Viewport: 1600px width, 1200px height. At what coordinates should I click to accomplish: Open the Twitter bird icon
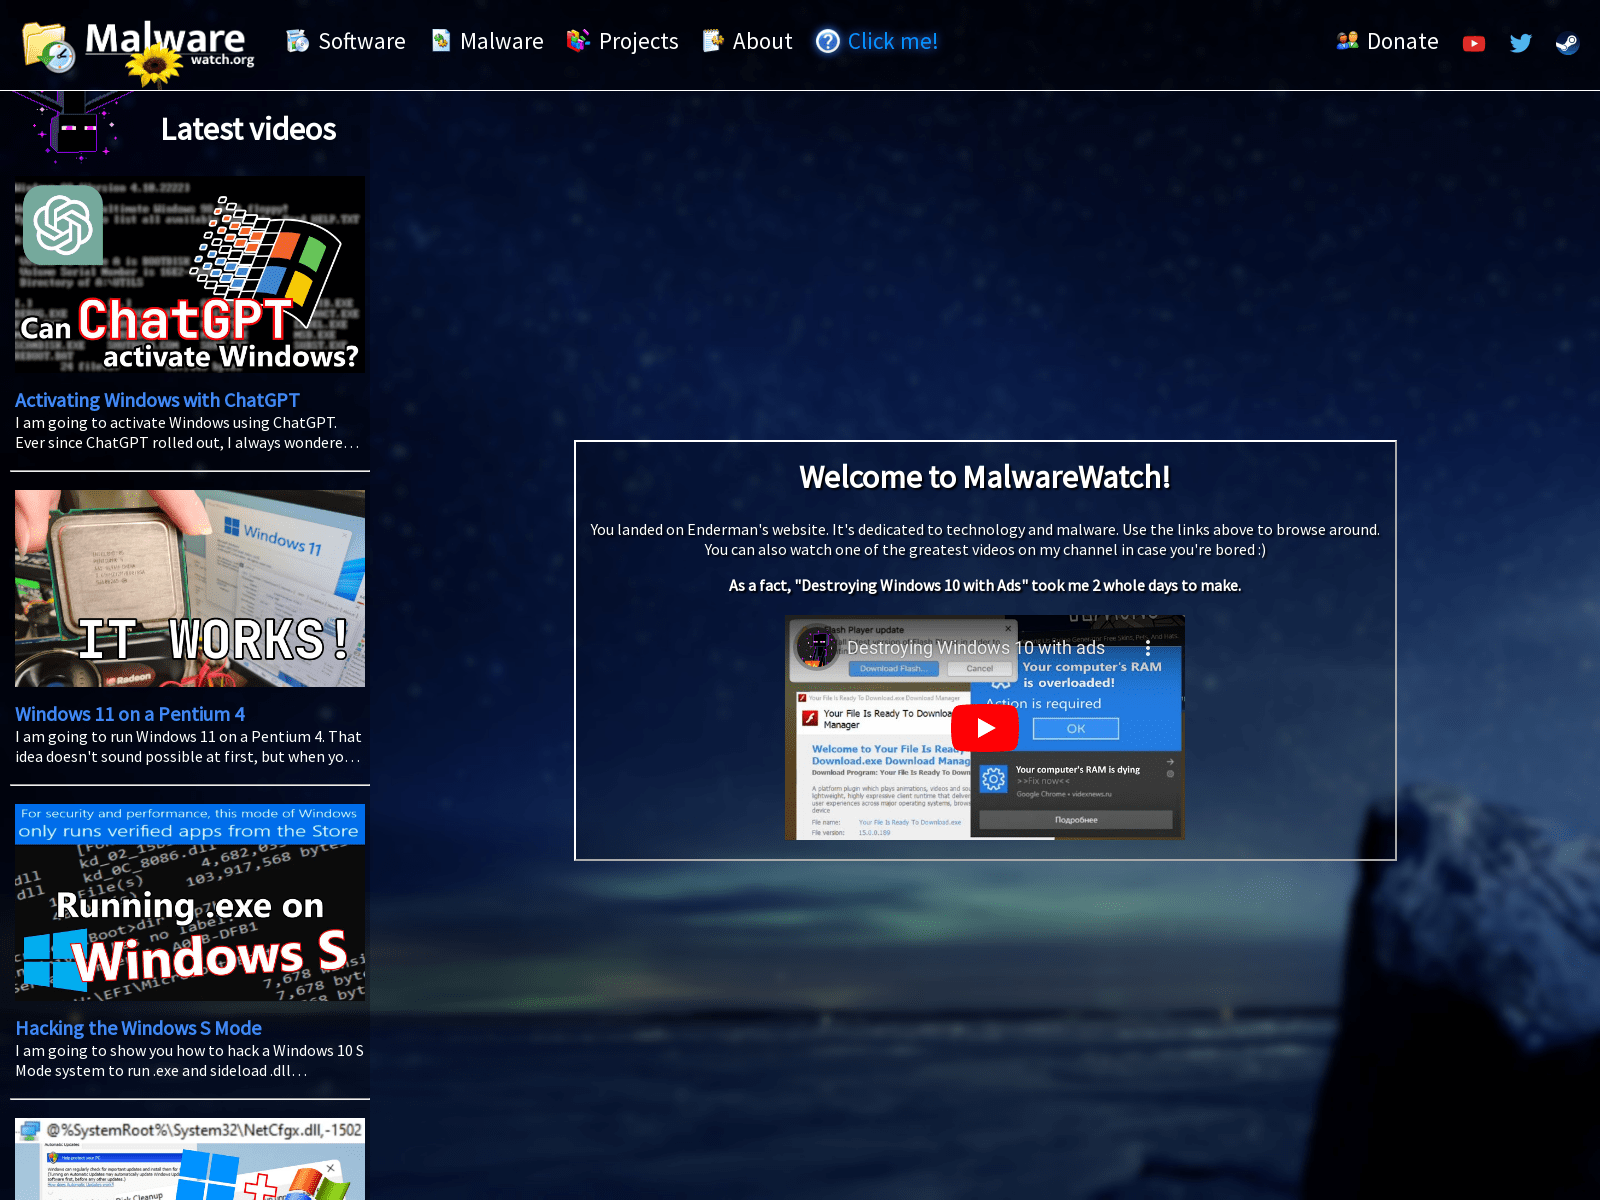[1521, 43]
